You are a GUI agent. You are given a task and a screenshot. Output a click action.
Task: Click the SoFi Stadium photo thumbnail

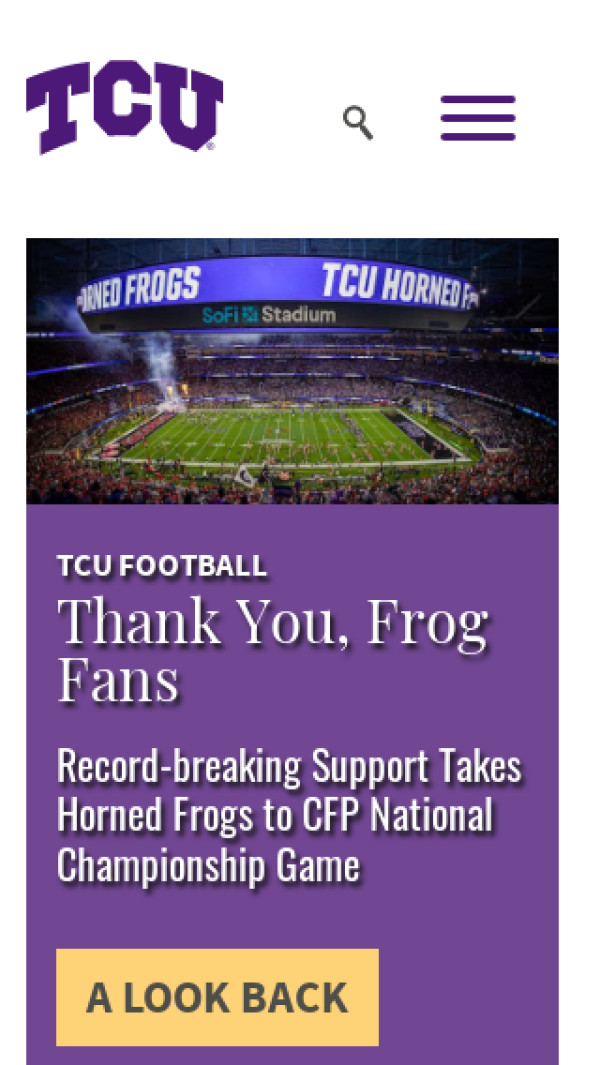click(x=292, y=371)
